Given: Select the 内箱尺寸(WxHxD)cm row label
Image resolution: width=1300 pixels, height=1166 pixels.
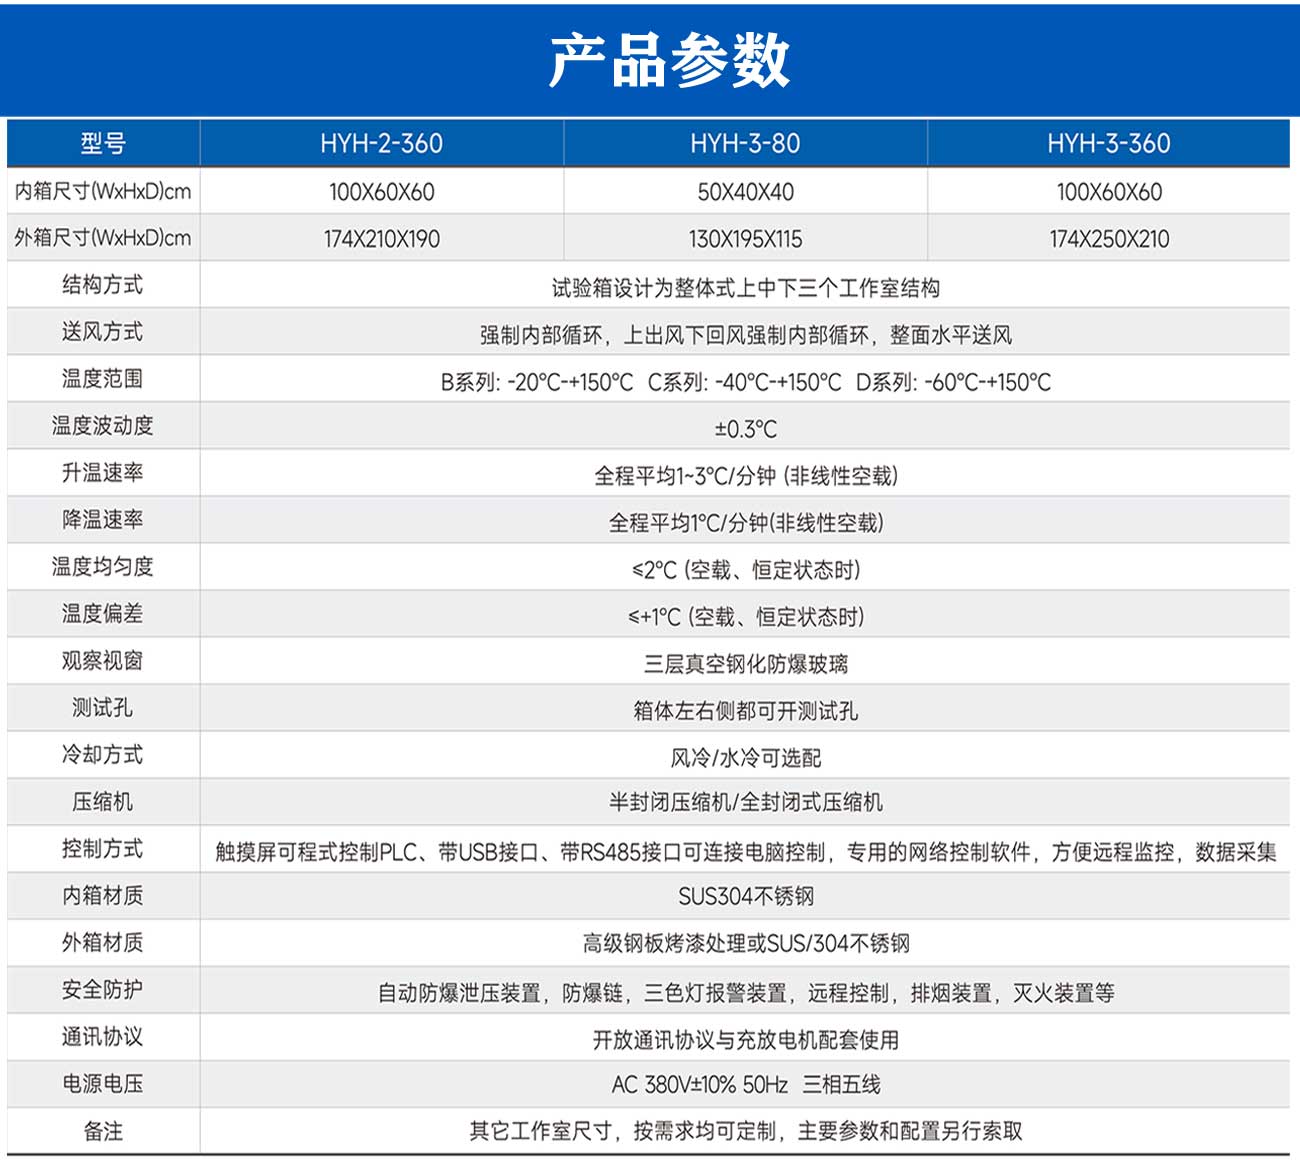Looking at the screenshot, I should pyautogui.click(x=103, y=191).
